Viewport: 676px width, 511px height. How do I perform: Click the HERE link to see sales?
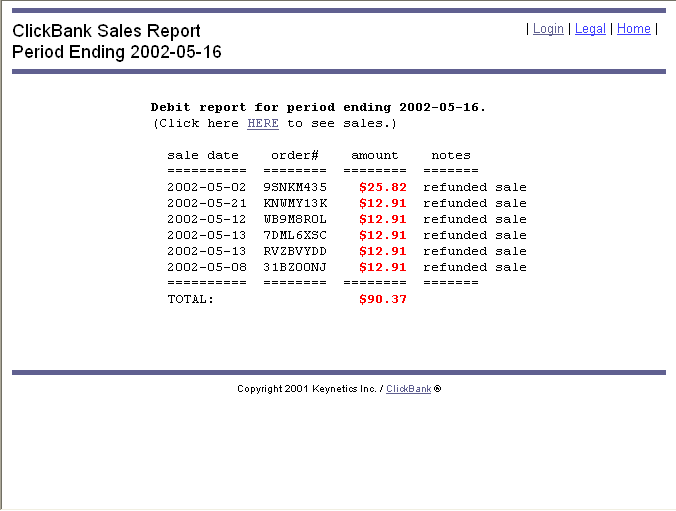tap(263, 123)
